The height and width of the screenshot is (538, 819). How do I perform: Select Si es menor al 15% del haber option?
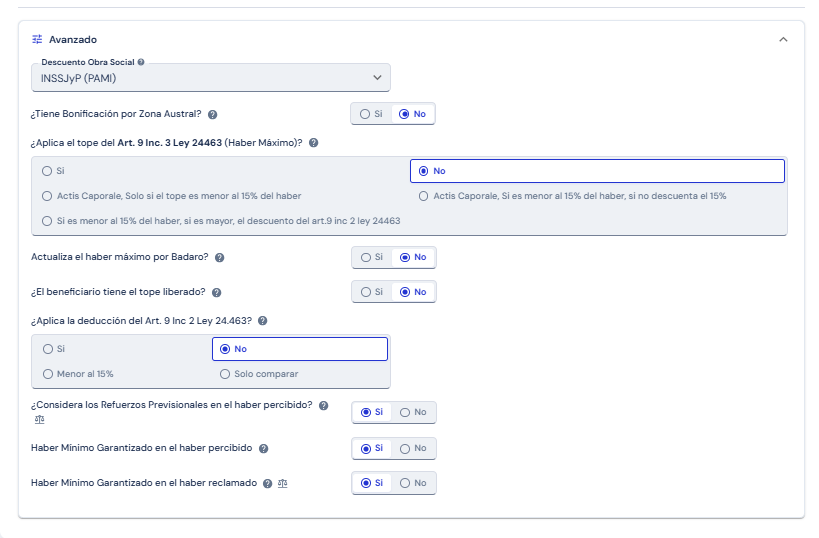(221, 221)
